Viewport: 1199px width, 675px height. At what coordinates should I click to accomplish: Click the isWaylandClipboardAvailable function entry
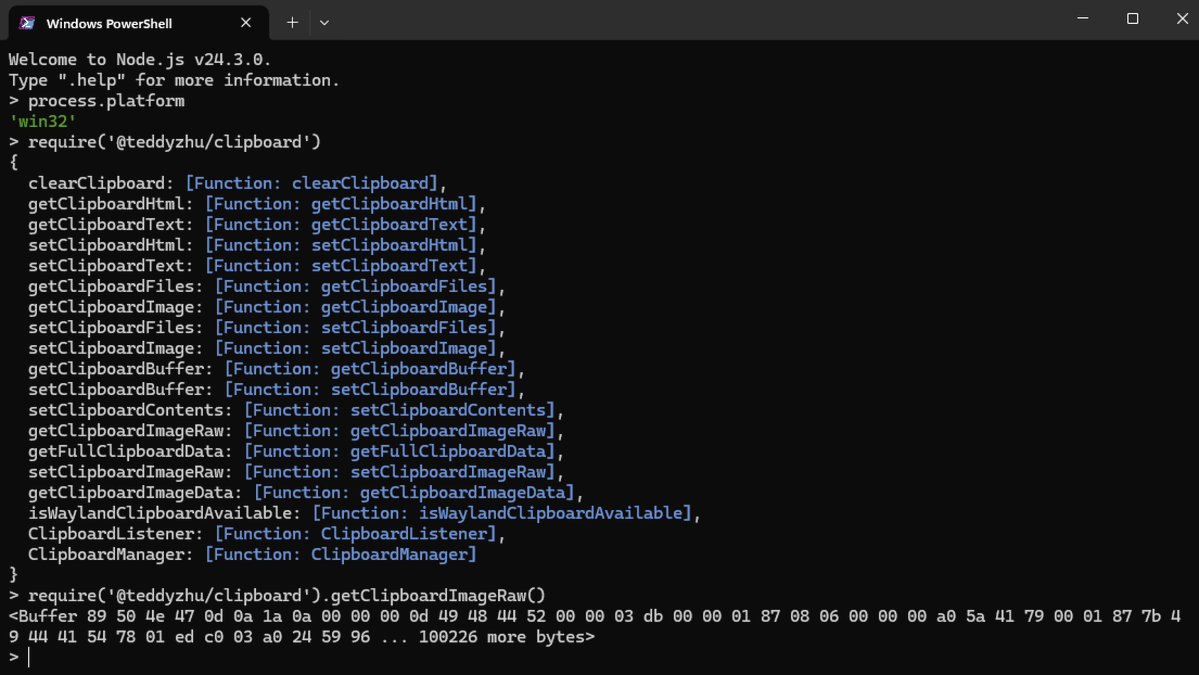[365, 514]
